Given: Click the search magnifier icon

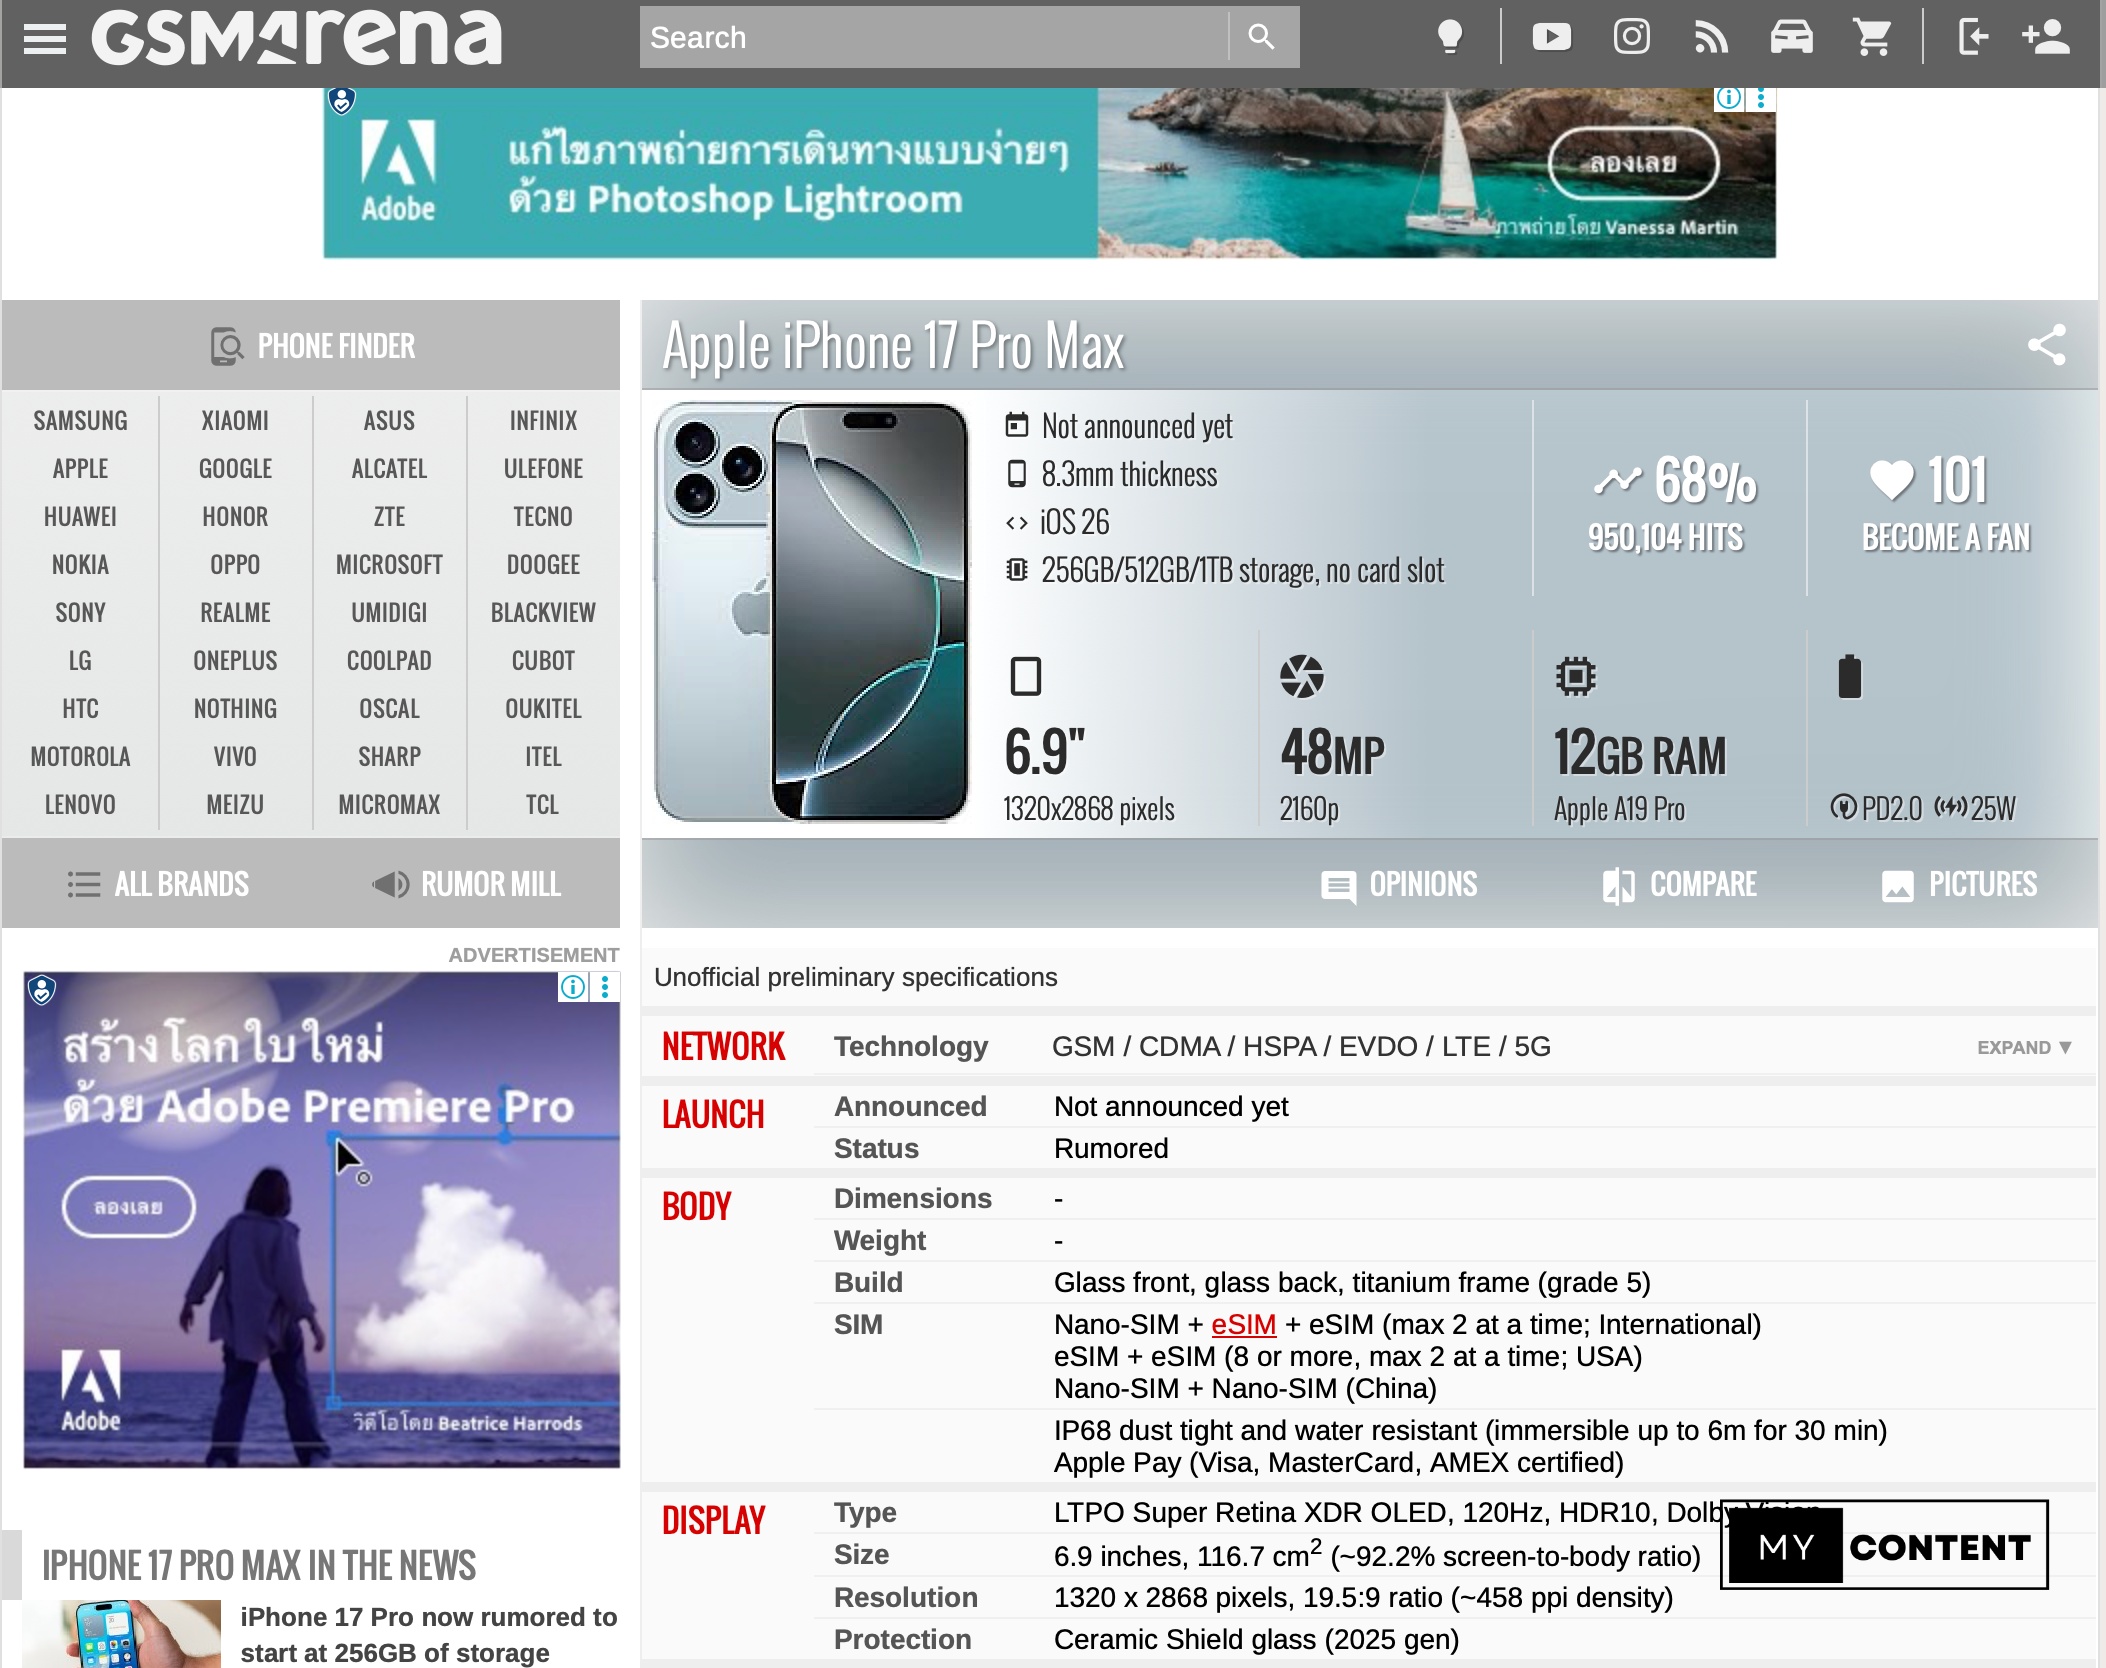Looking at the screenshot, I should [x=1262, y=37].
